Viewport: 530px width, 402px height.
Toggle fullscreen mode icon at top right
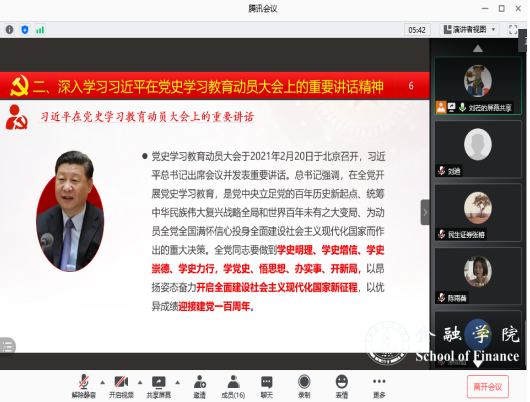(x=513, y=30)
